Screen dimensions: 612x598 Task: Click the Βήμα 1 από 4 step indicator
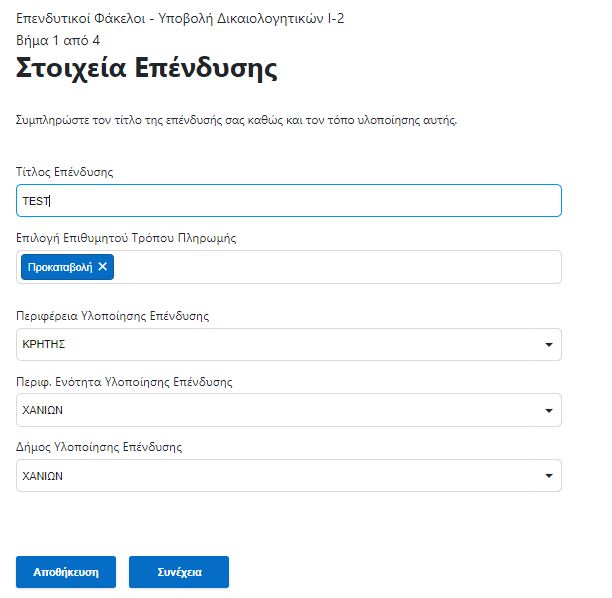[x=58, y=40]
